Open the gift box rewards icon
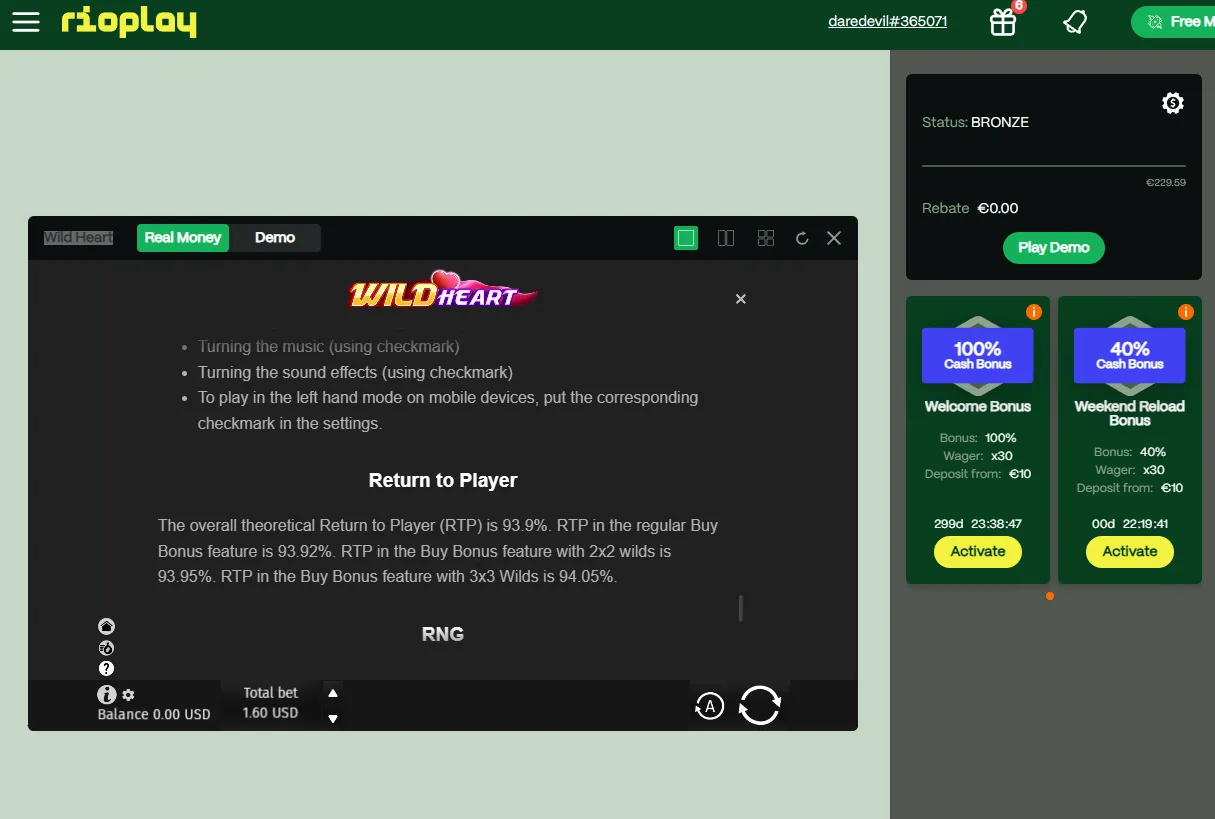Screen dimensions: 1215x819 pos(1003,21)
